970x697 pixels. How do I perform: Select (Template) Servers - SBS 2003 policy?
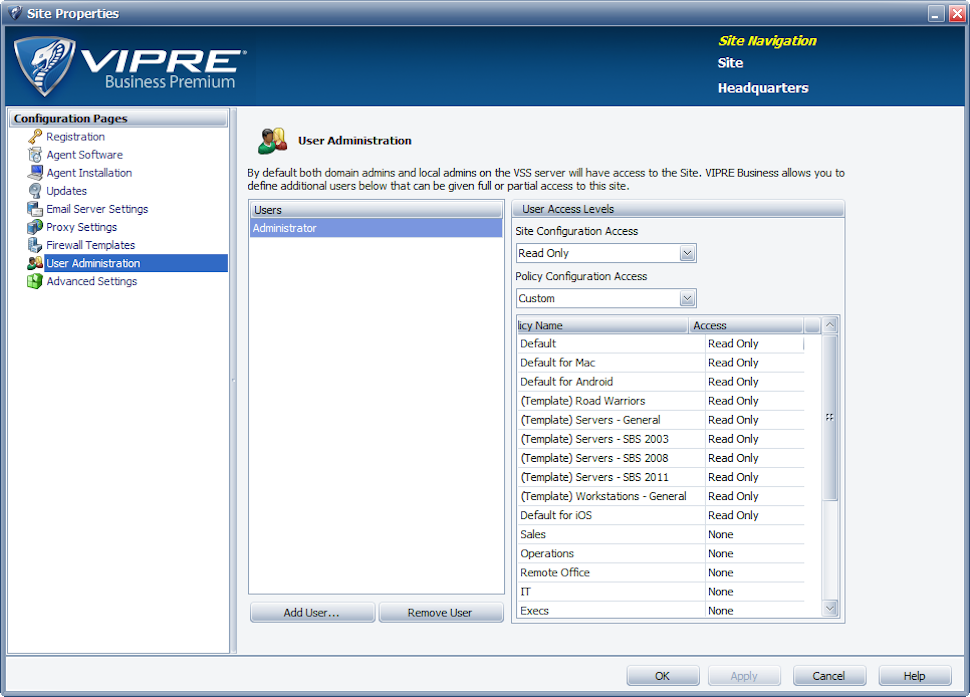(x=661, y=439)
